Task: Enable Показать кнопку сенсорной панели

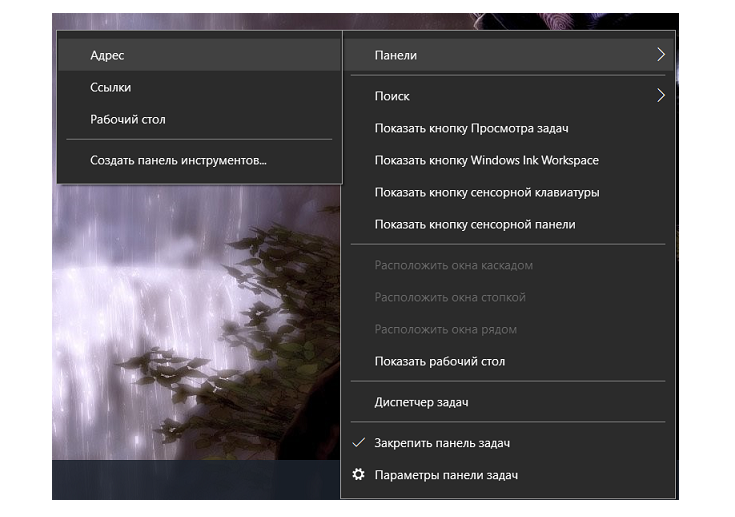Action: click(x=474, y=225)
